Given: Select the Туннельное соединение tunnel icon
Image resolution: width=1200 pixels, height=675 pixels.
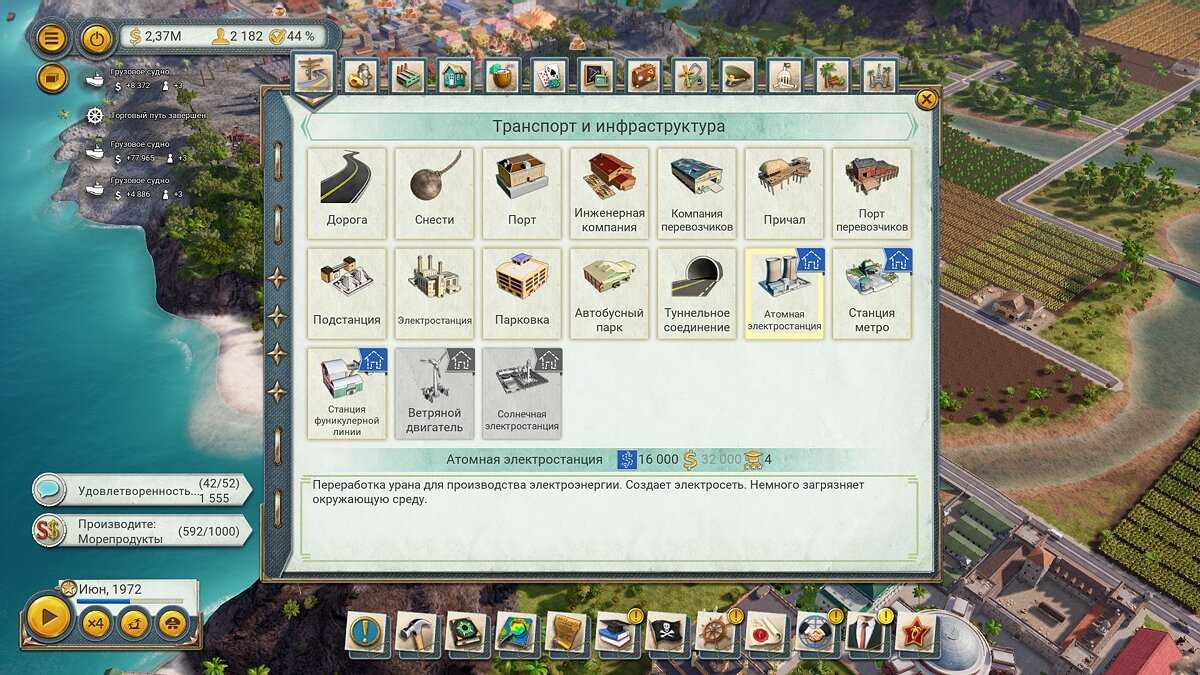Looking at the screenshot, I should pyautogui.click(x=697, y=292).
